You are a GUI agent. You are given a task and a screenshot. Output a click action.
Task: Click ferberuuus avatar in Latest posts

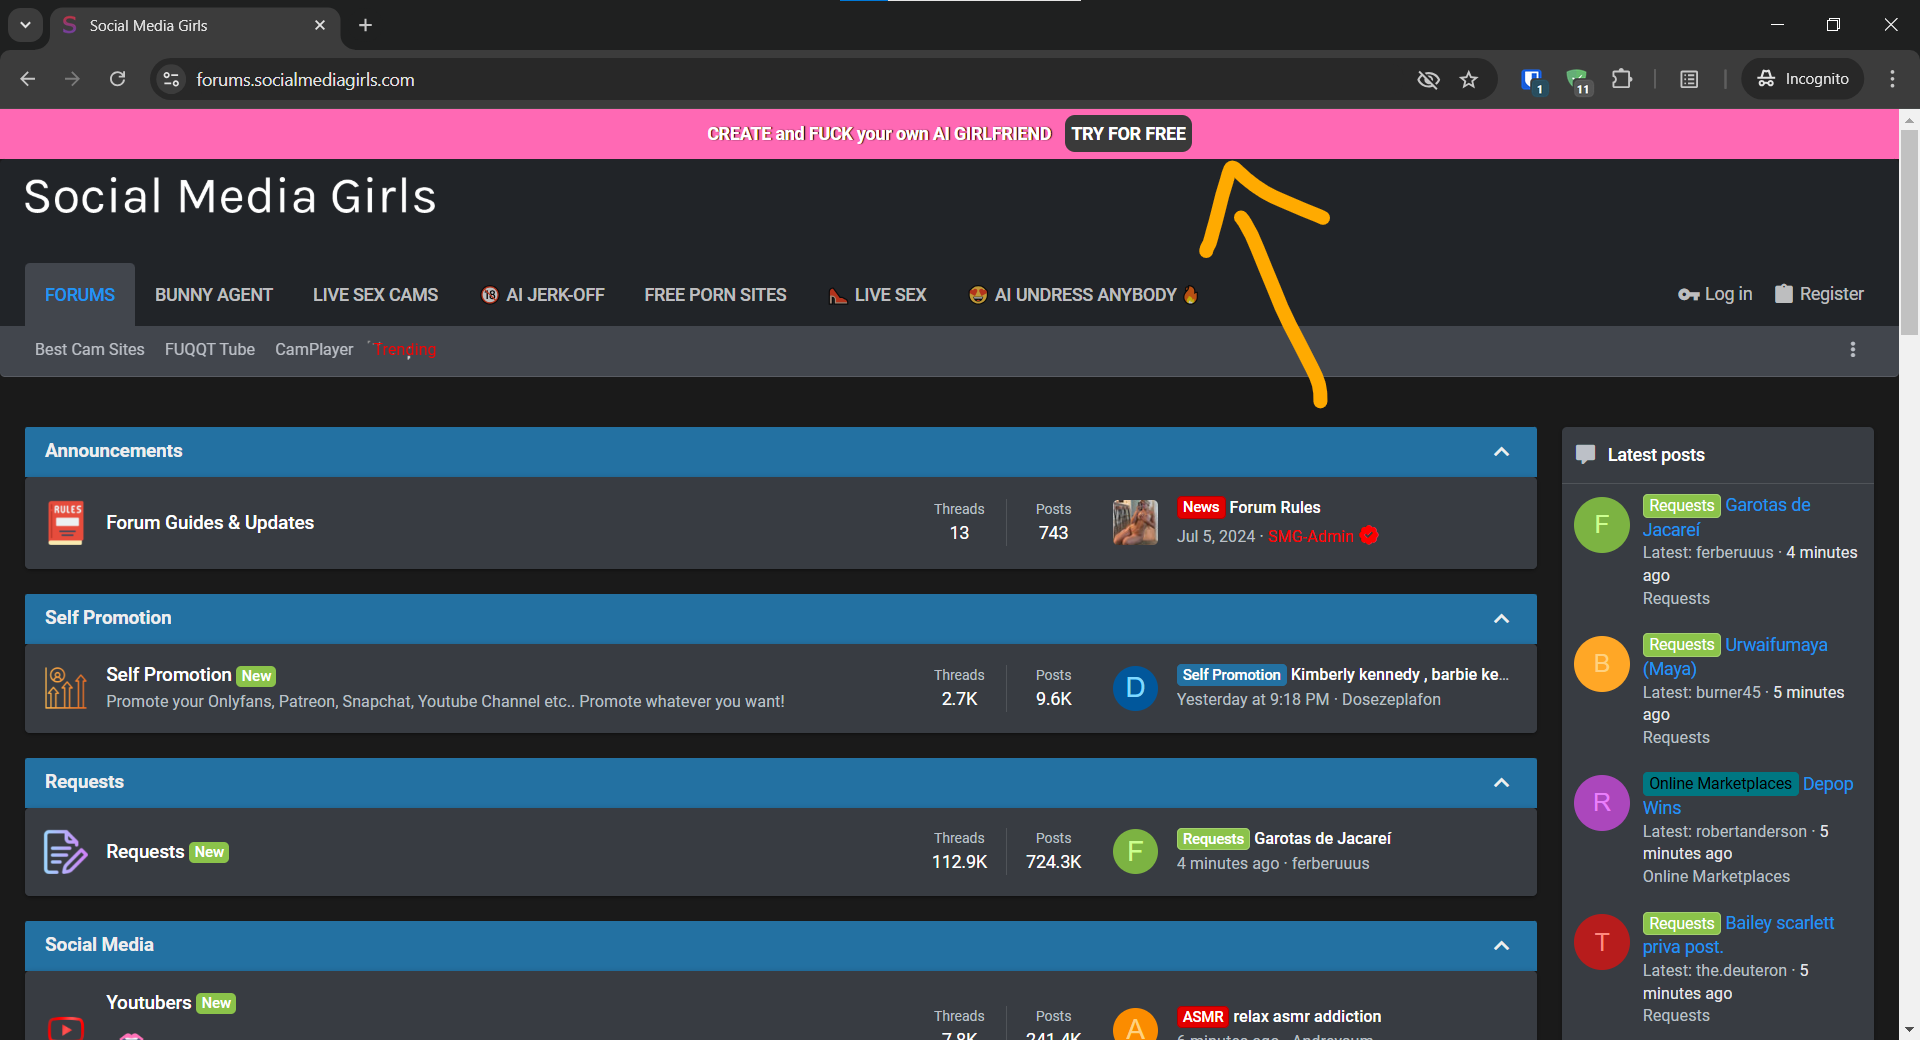(x=1600, y=524)
